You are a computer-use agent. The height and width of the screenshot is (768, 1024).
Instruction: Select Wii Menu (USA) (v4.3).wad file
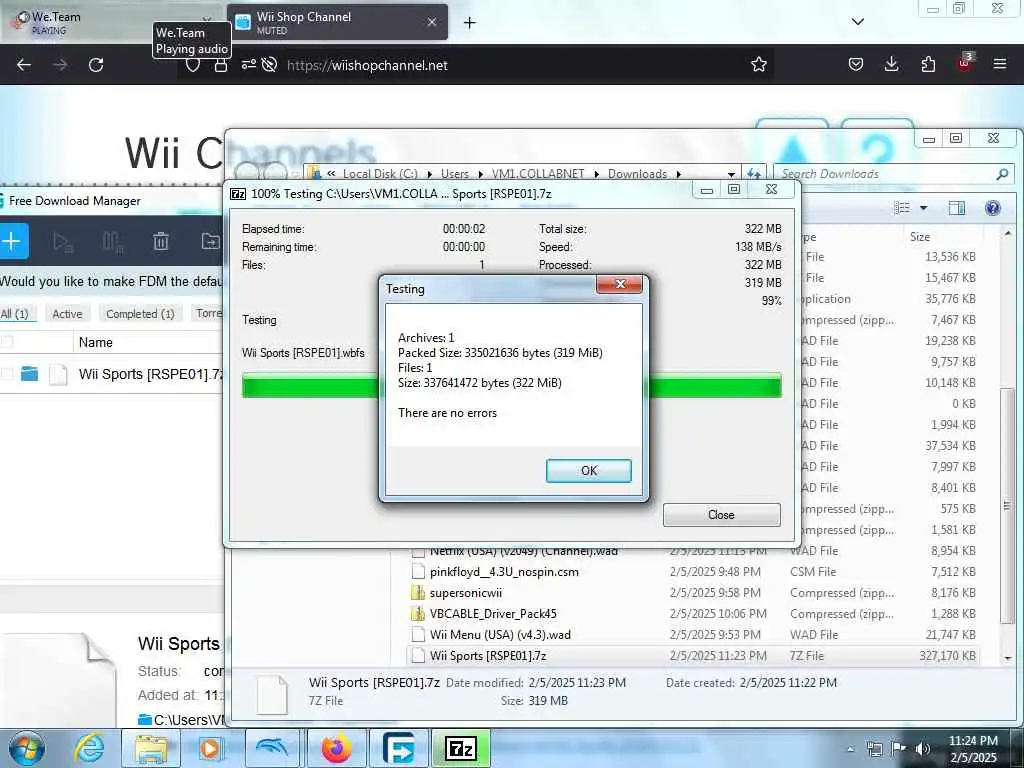click(x=500, y=634)
